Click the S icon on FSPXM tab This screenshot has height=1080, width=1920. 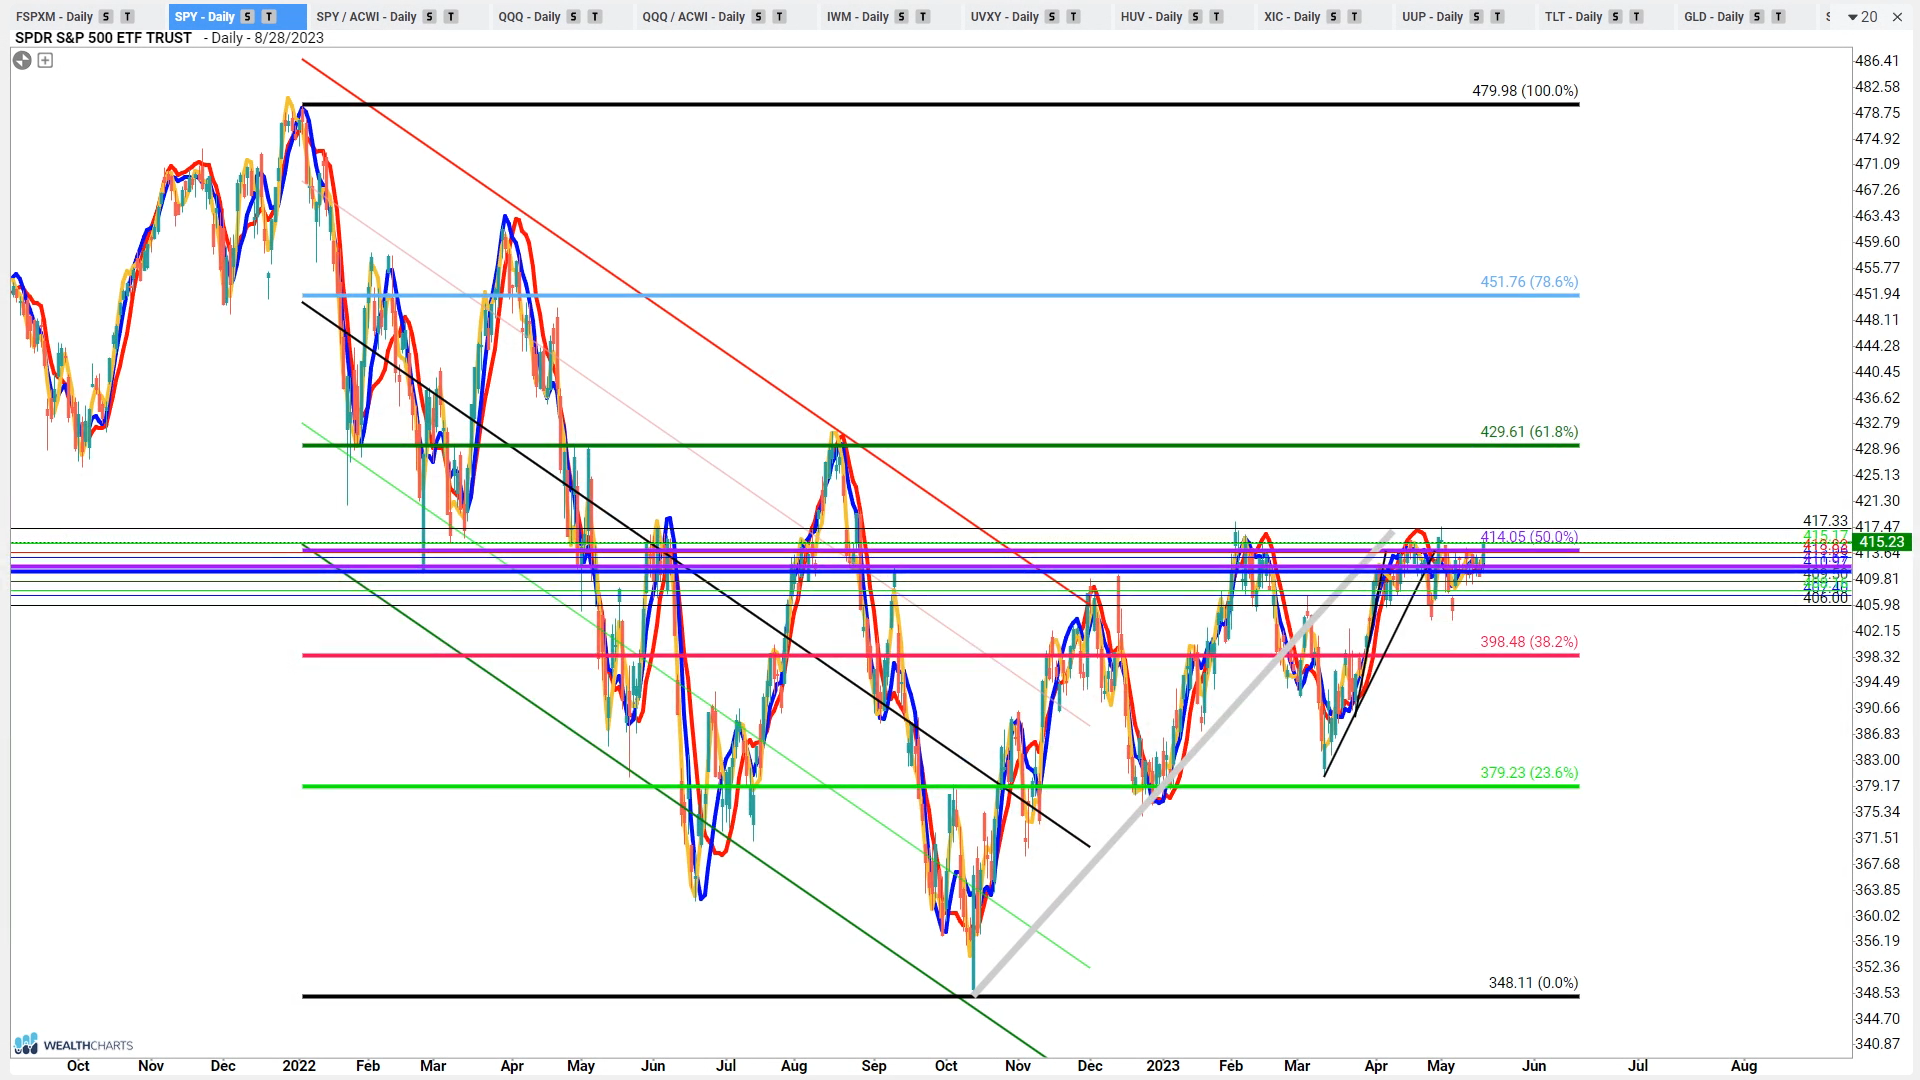[106, 17]
